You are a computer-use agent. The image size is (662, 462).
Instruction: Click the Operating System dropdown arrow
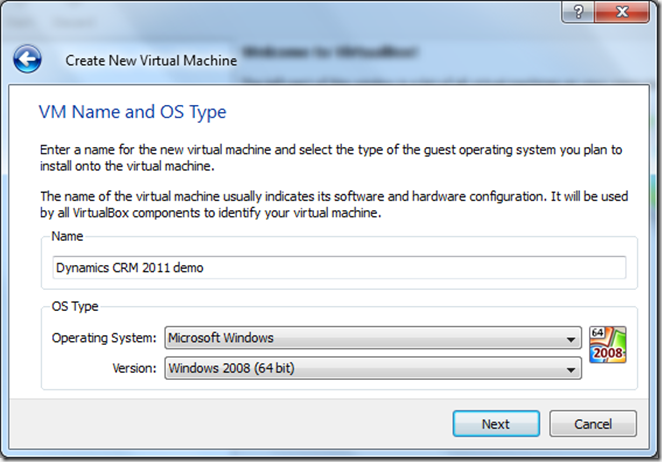click(x=571, y=338)
